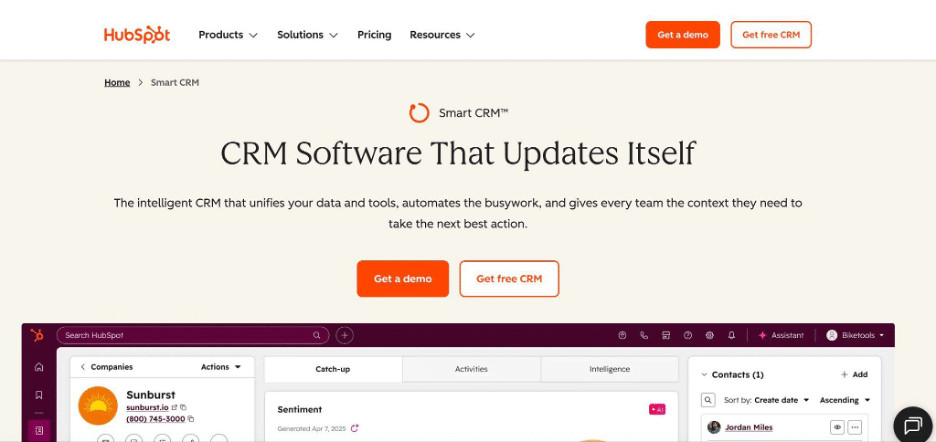Copy the phone number with its copy icon
The height and width of the screenshot is (442, 936).
(190, 419)
